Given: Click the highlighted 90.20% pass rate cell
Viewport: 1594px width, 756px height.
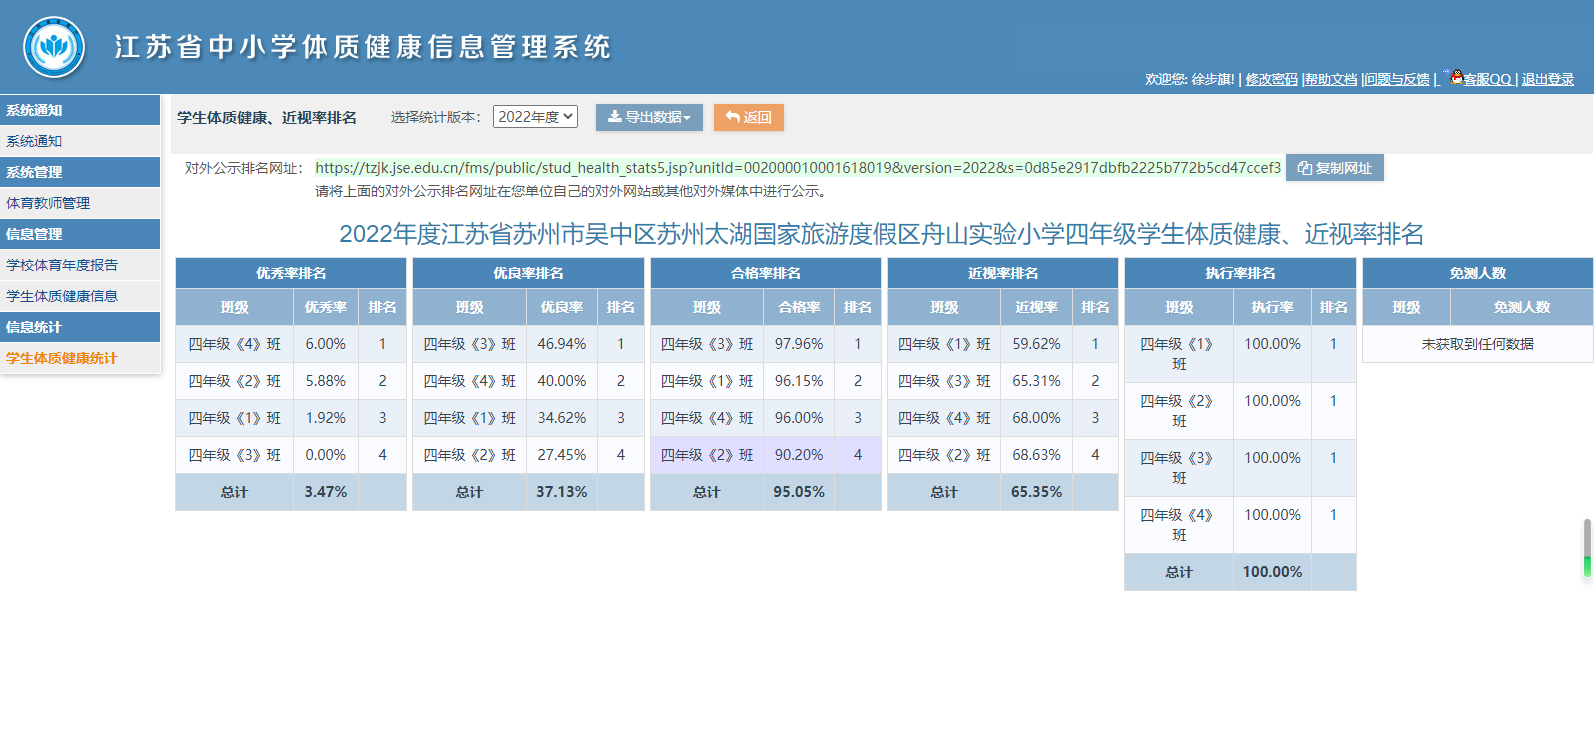Looking at the screenshot, I should click(x=799, y=455).
